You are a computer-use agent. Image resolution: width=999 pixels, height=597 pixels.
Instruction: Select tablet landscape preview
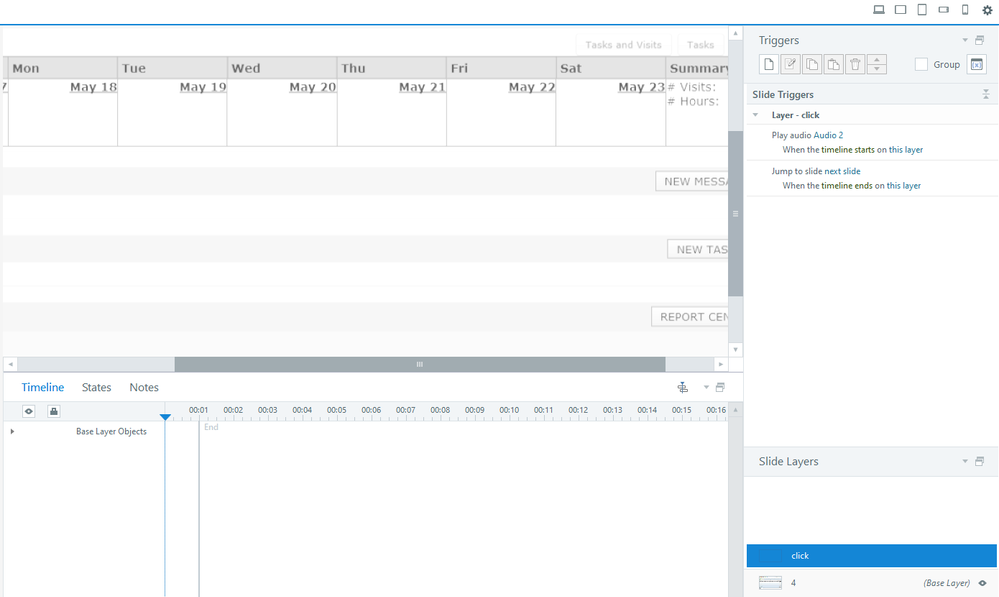point(900,10)
